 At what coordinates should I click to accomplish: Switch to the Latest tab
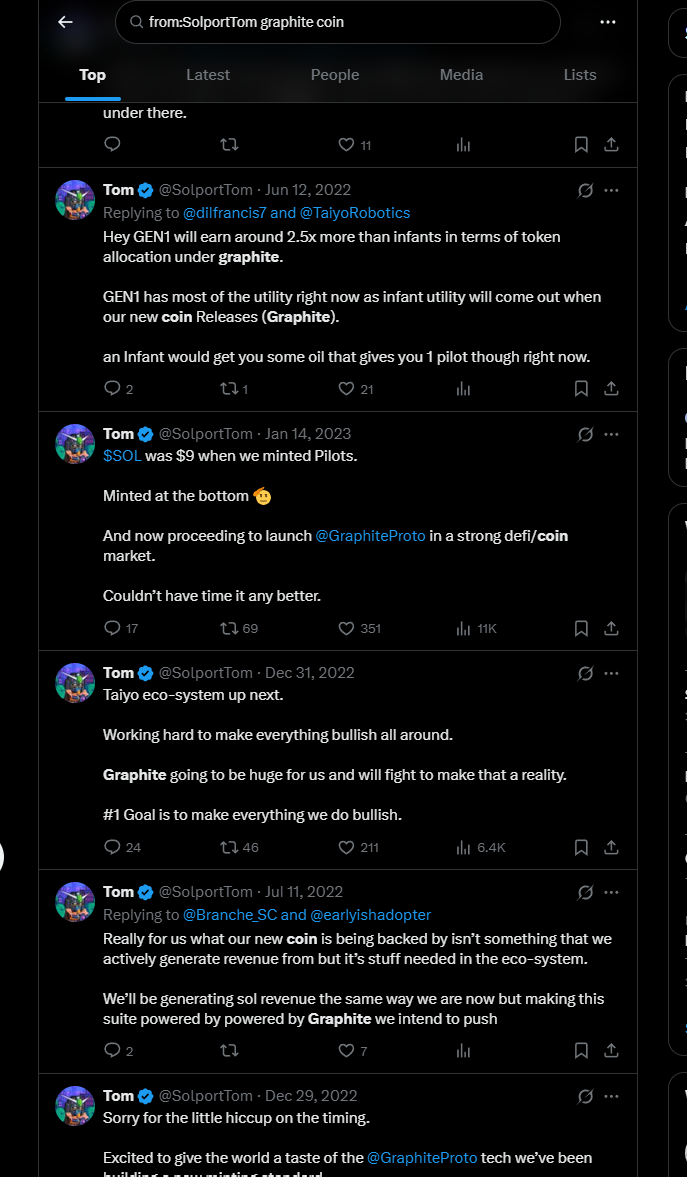pos(208,75)
